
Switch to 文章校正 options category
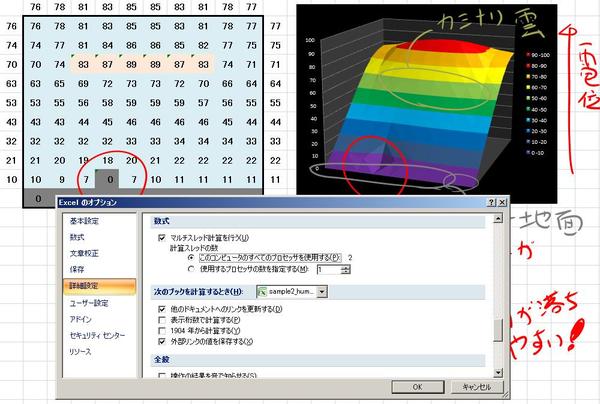coord(84,253)
